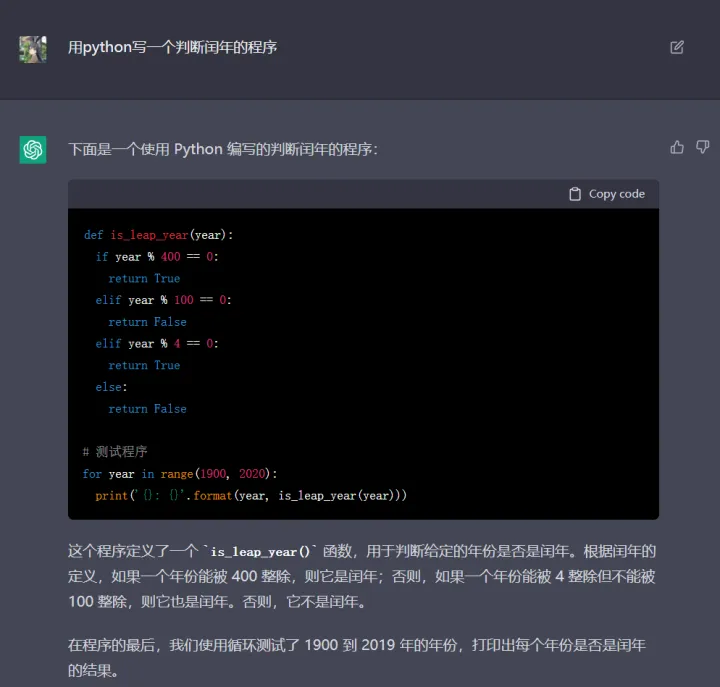Give the response a thumbs up

(x=677, y=147)
